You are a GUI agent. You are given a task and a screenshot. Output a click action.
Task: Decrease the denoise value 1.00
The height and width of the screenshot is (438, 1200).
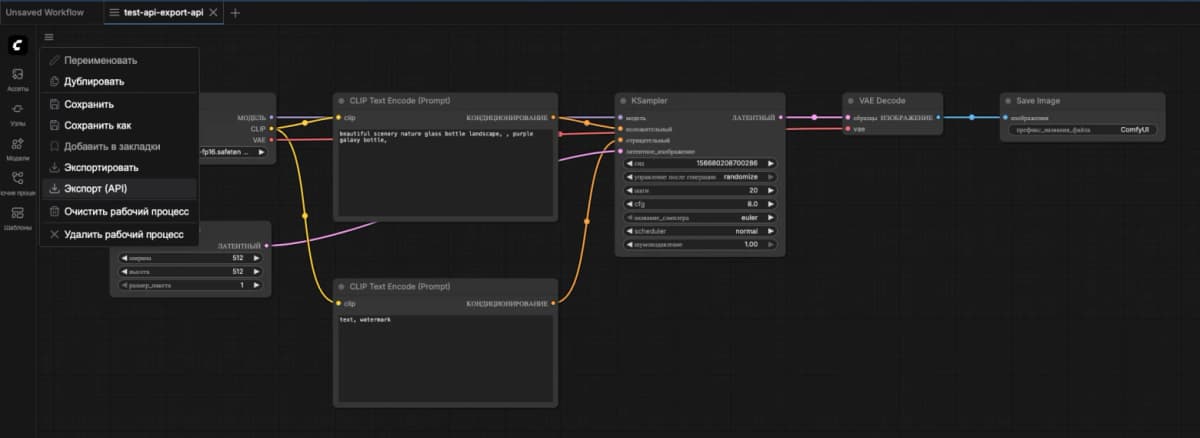click(630, 244)
